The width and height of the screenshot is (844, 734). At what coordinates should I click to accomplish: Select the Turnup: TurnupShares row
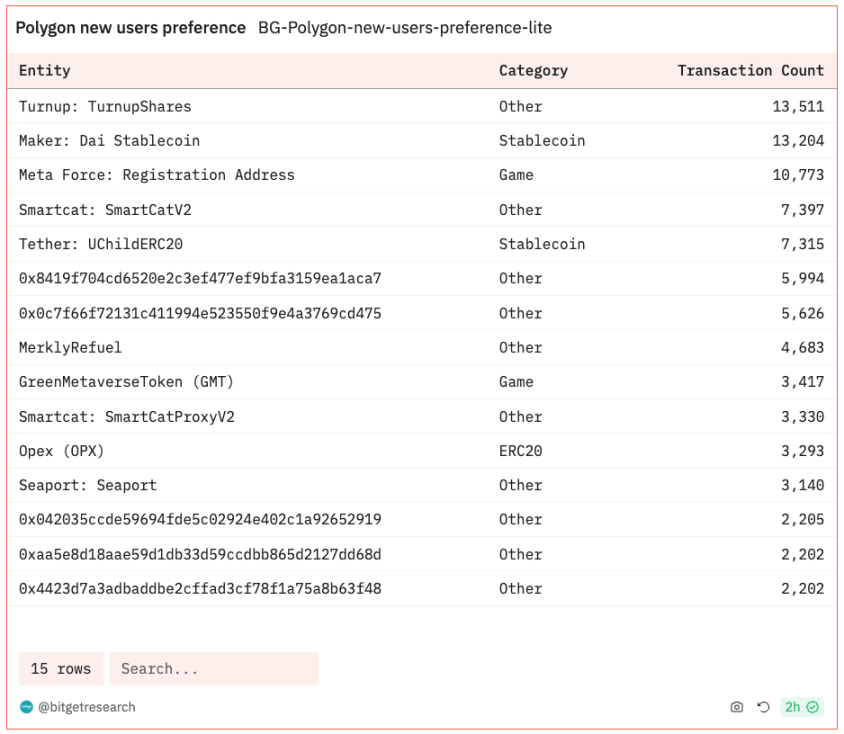[x=105, y=107]
